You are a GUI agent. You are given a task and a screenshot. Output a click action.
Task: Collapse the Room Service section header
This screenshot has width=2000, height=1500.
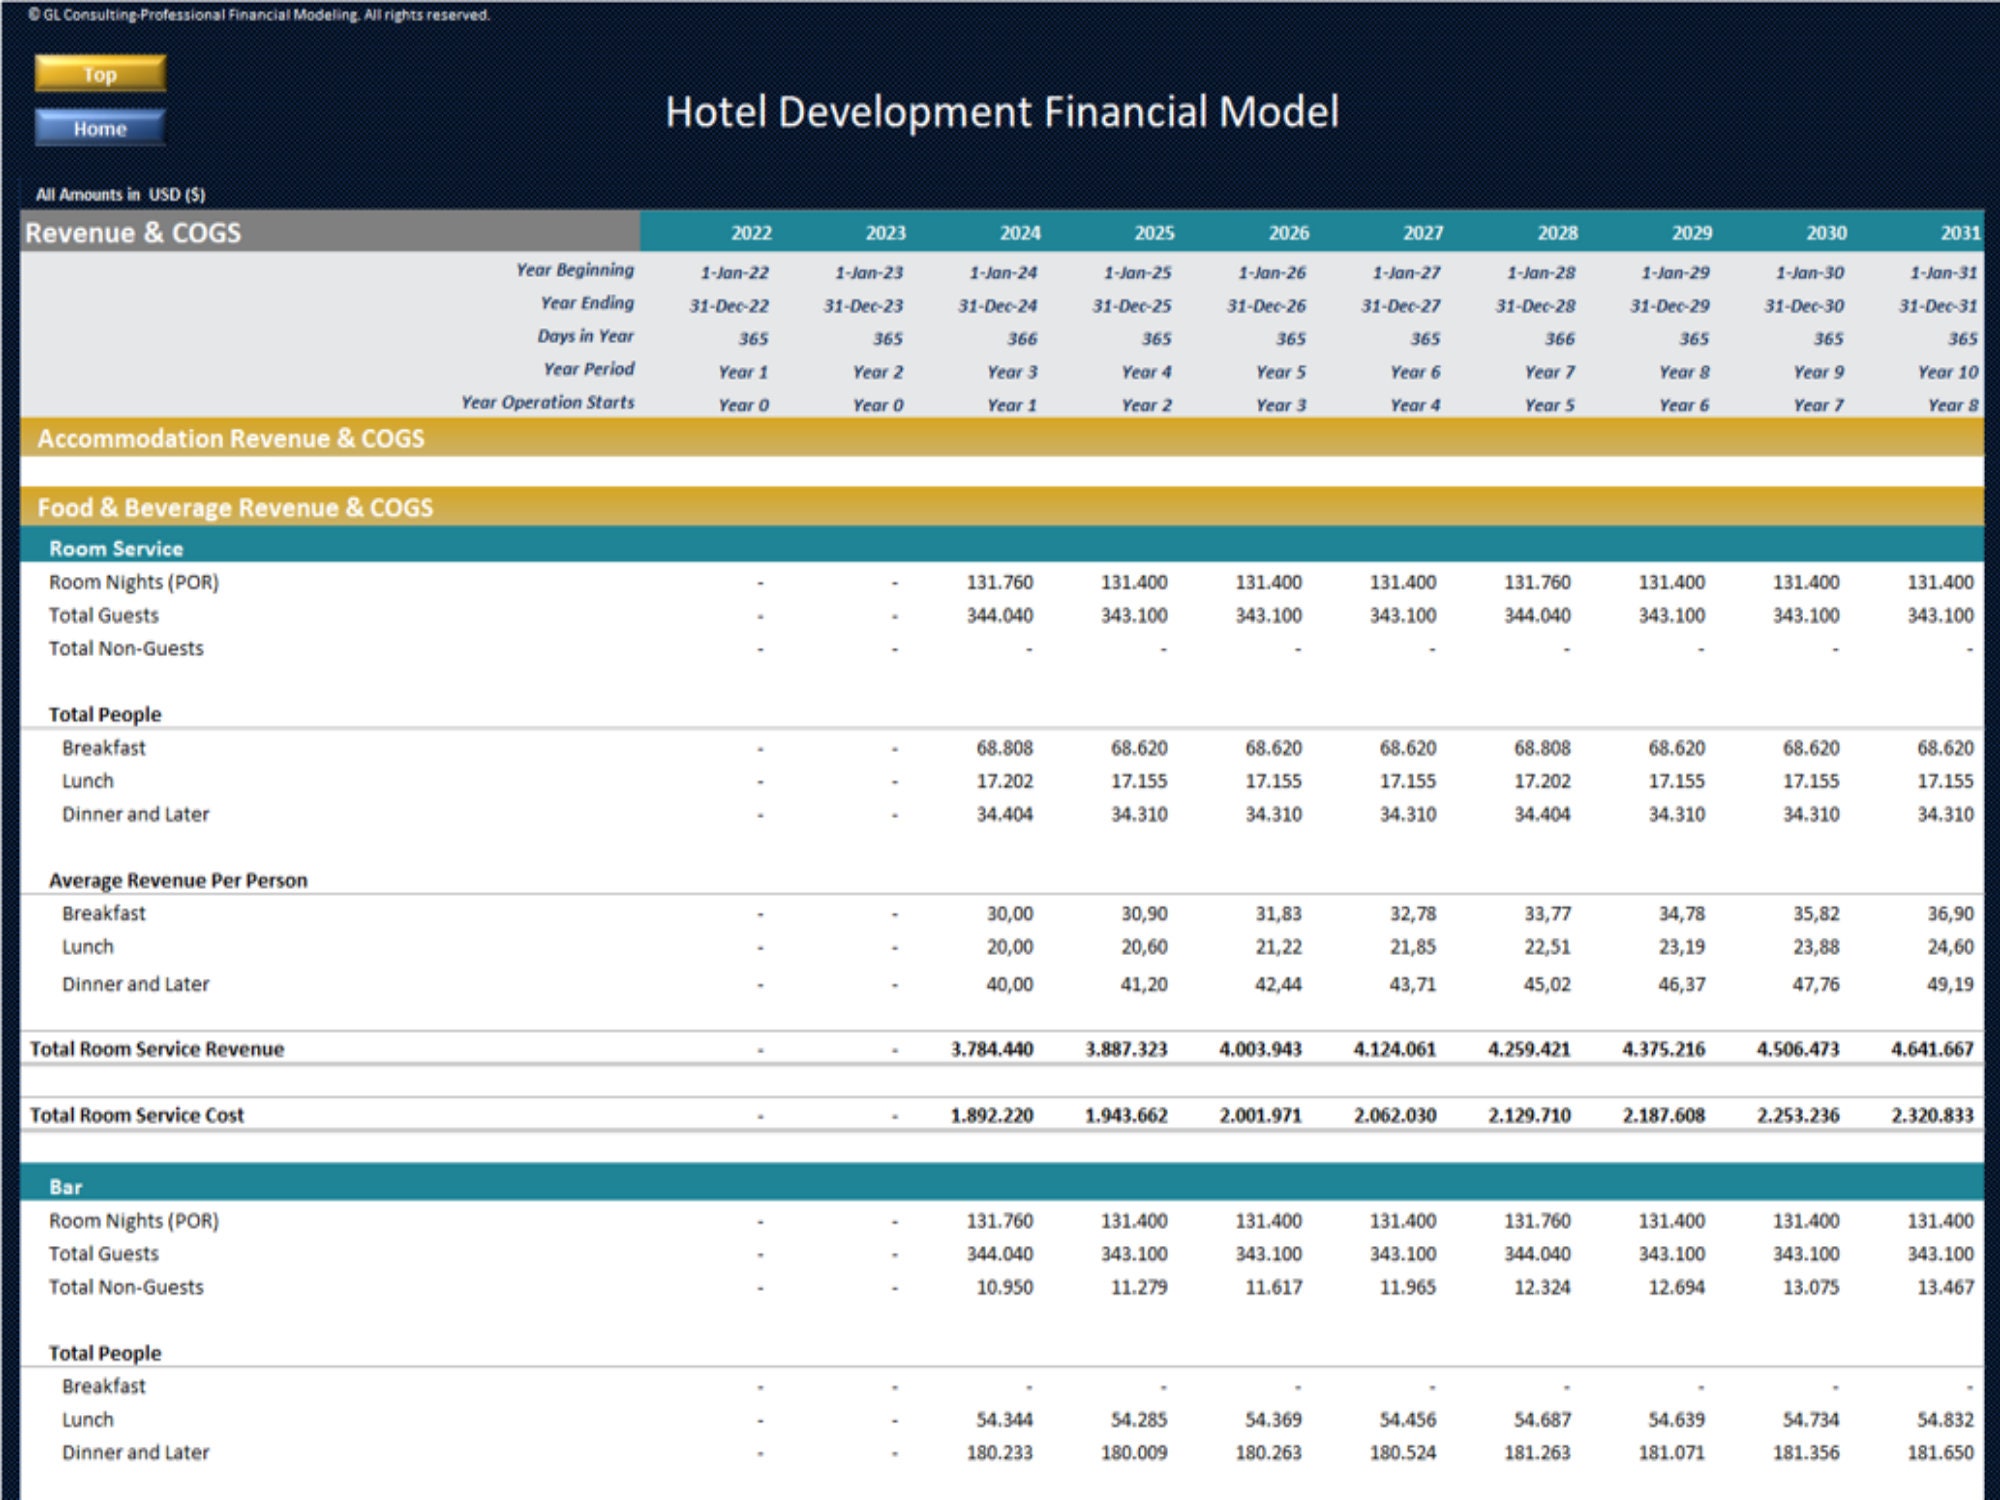(117, 548)
